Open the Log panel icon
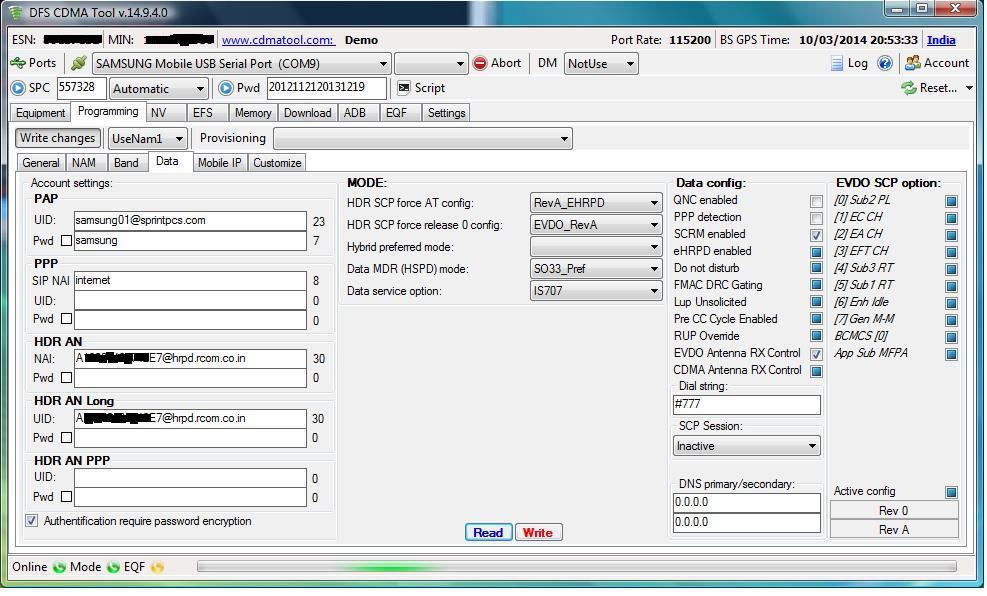The width and height of the screenshot is (987, 596). coord(838,63)
